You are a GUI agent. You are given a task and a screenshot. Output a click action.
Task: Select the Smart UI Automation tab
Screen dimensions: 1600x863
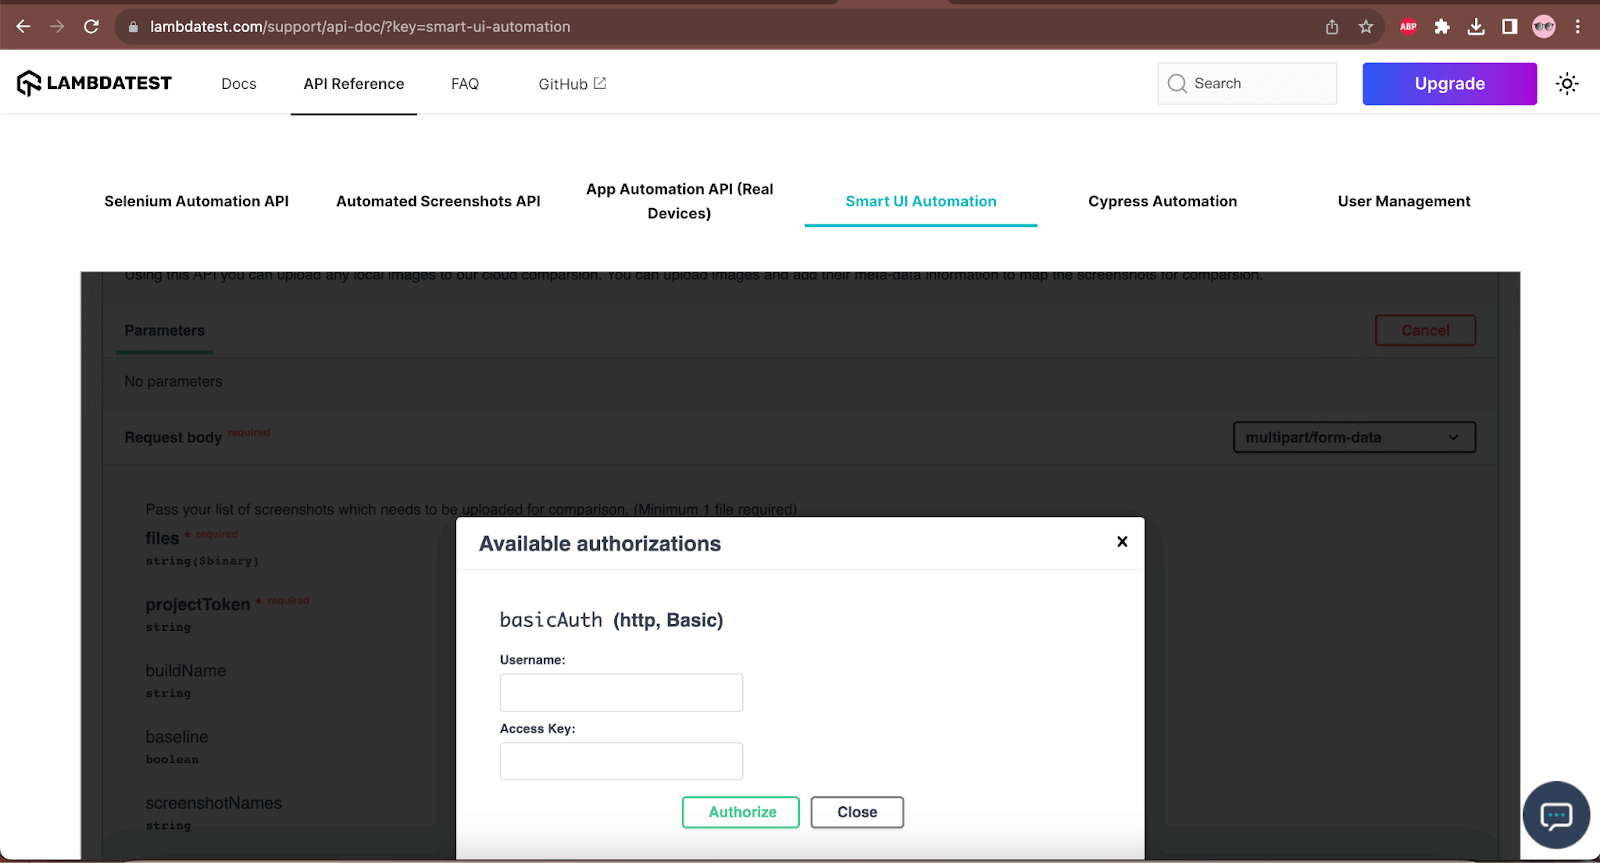(921, 201)
